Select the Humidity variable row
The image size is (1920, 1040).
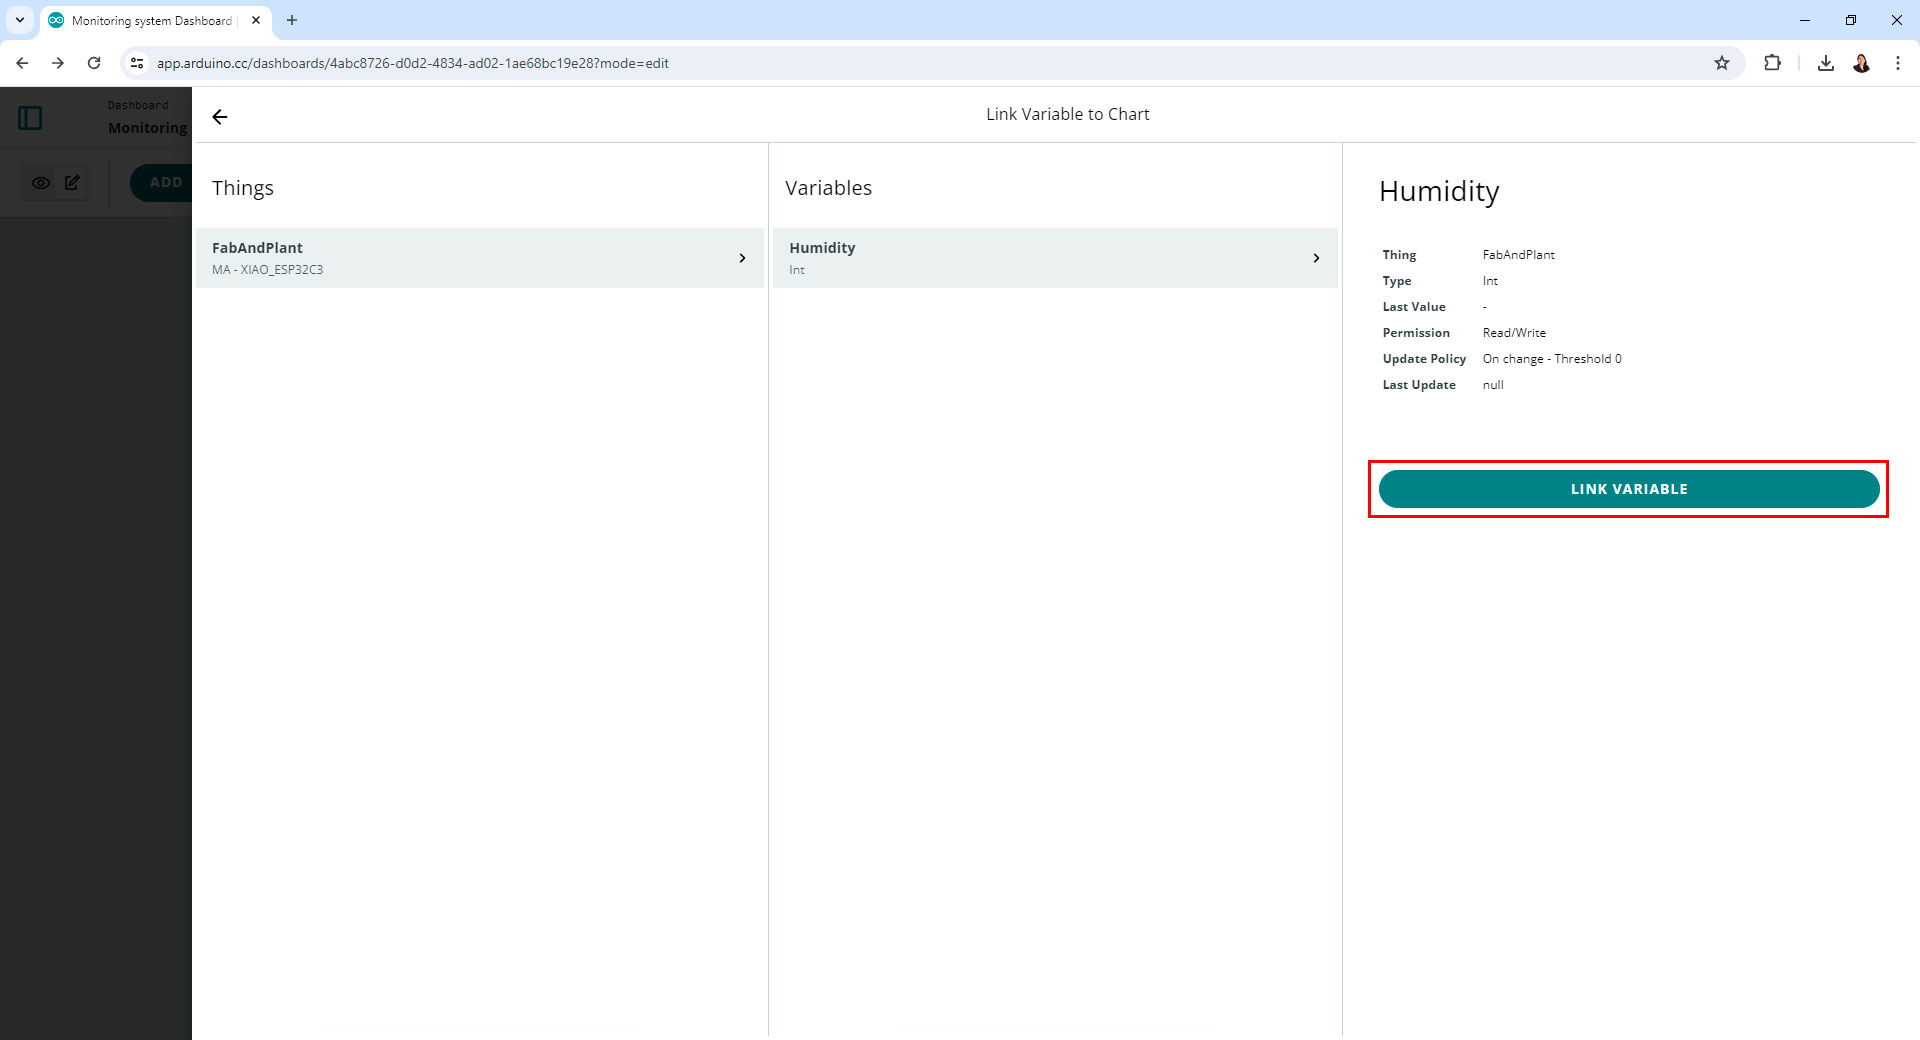coord(1055,258)
